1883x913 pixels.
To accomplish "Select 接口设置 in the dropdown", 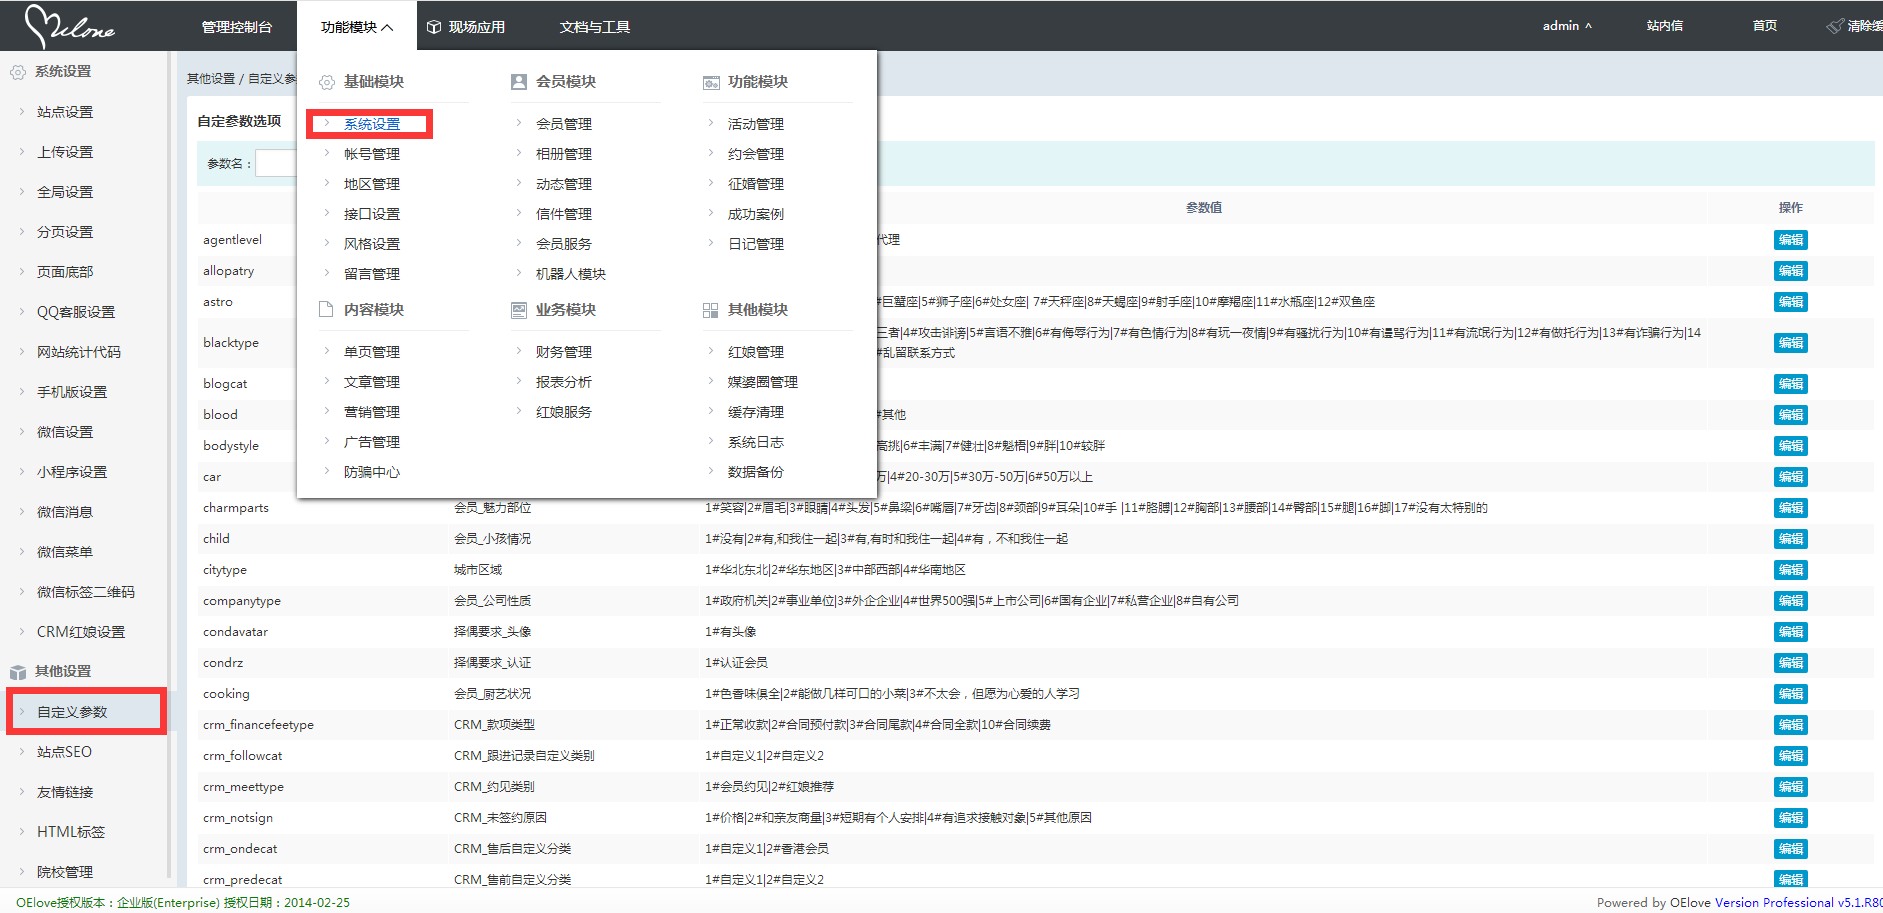I will click(x=372, y=214).
